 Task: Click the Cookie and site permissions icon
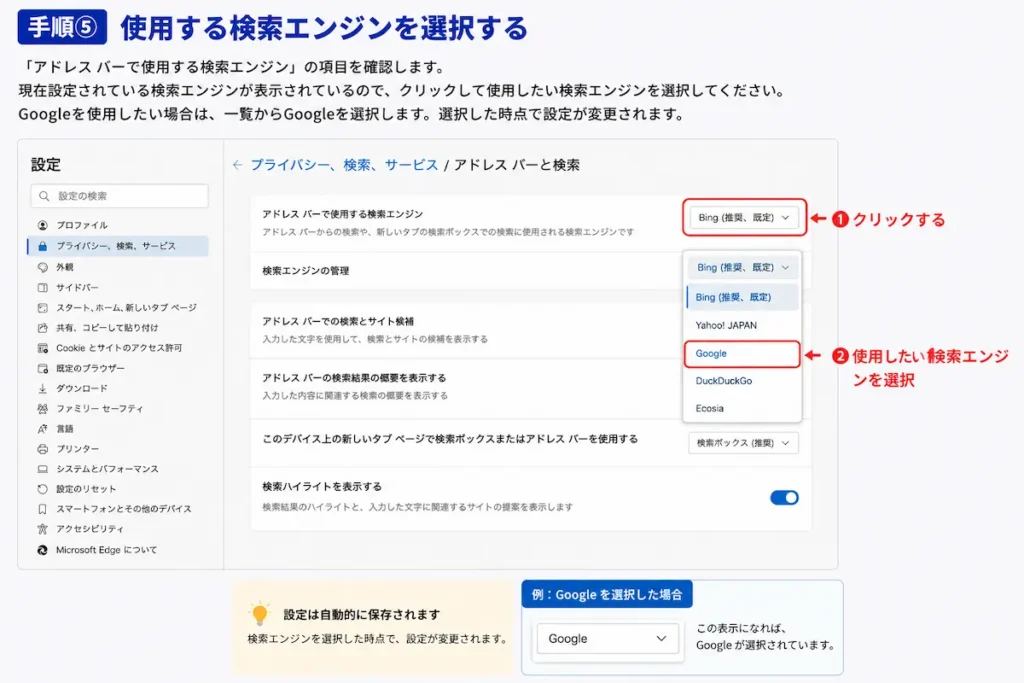pos(42,348)
